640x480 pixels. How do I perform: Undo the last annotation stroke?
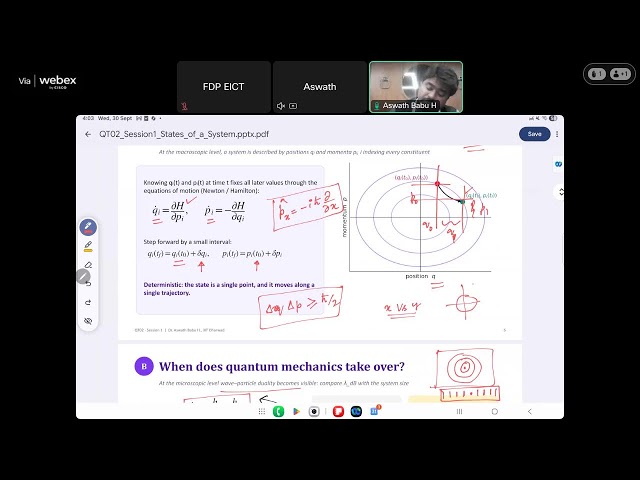(88, 284)
